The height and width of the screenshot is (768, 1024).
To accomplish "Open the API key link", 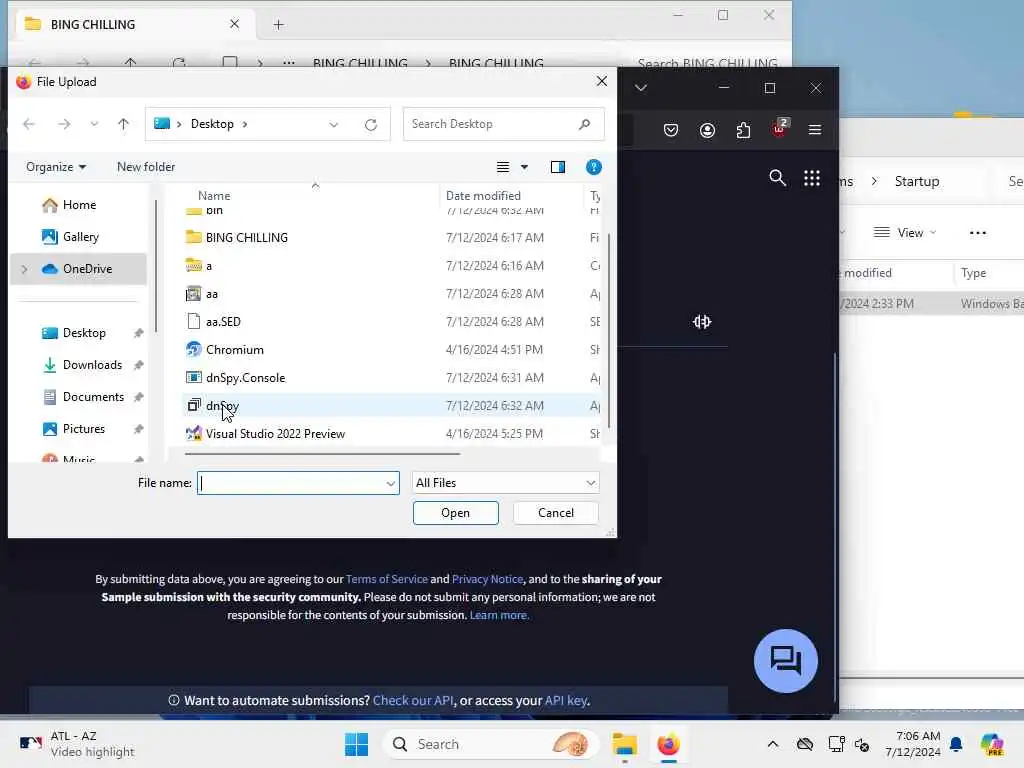I will click(x=566, y=701).
